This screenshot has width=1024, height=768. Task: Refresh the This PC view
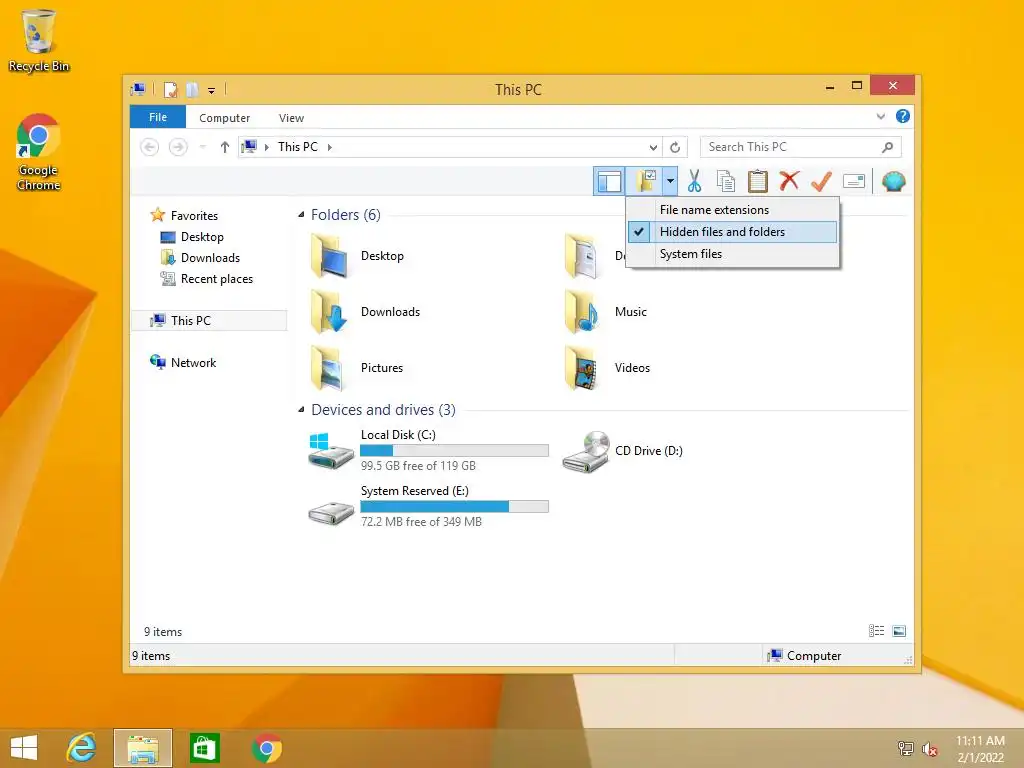point(675,147)
